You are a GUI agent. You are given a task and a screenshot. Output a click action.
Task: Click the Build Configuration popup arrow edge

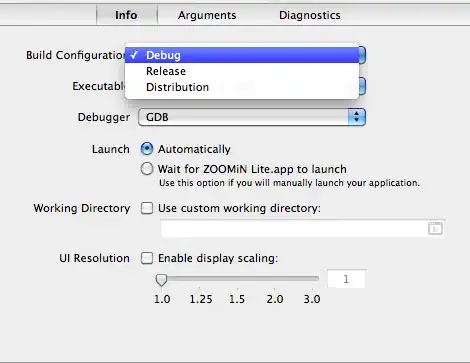[x=362, y=55]
